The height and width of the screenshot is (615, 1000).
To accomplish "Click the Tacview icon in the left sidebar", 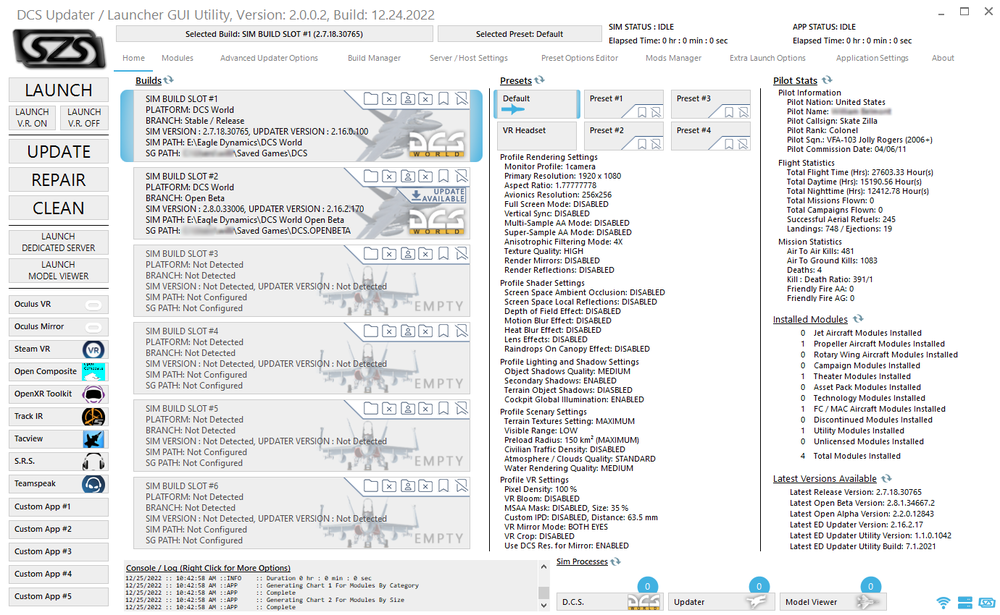I will tap(92, 438).
